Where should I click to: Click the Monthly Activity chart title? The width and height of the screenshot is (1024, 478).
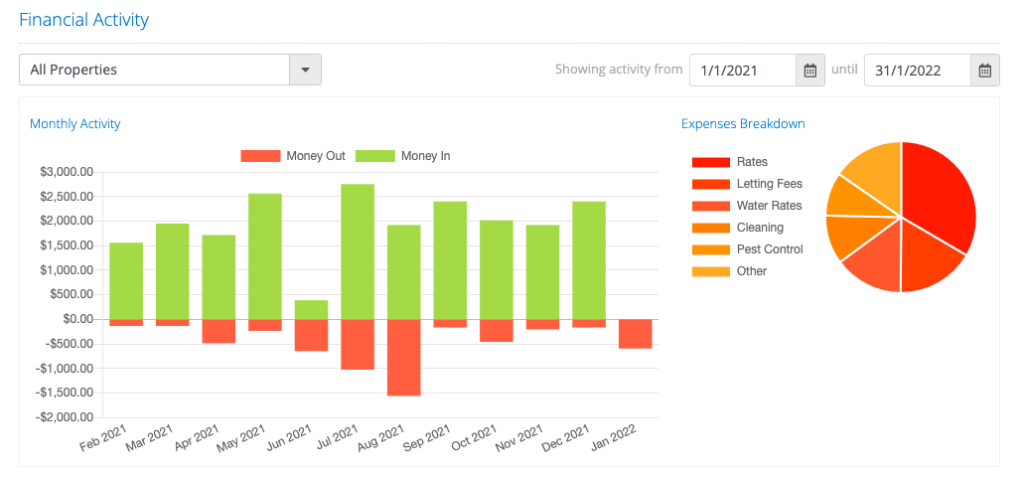(x=75, y=123)
